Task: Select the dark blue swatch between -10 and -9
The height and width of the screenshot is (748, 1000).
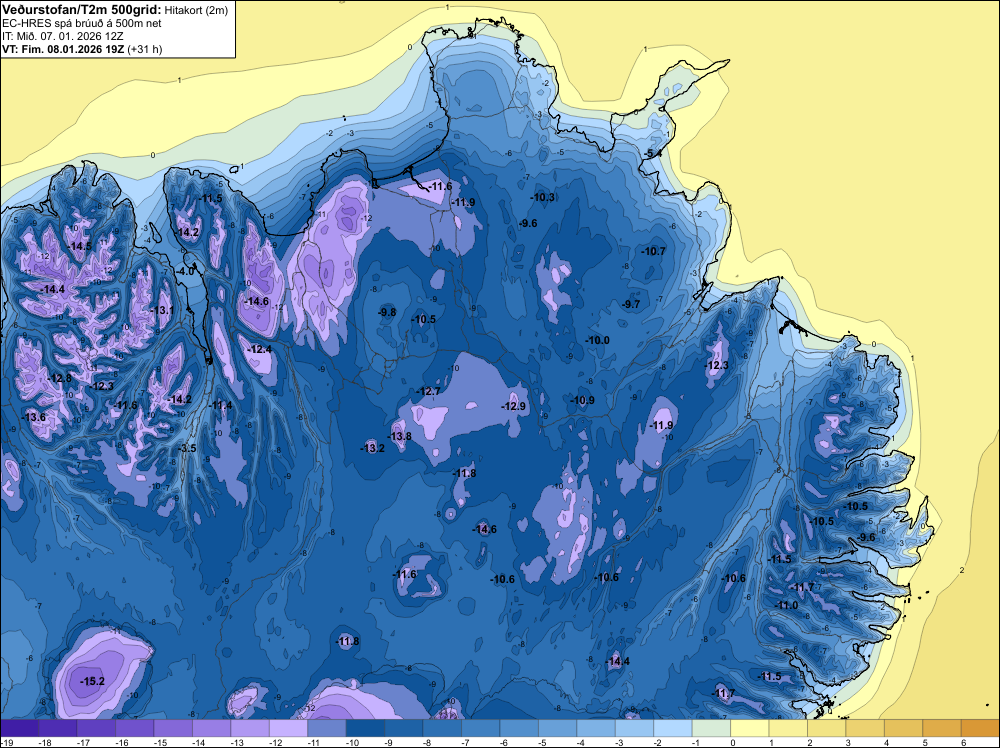Action: pyautogui.click(x=365, y=728)
